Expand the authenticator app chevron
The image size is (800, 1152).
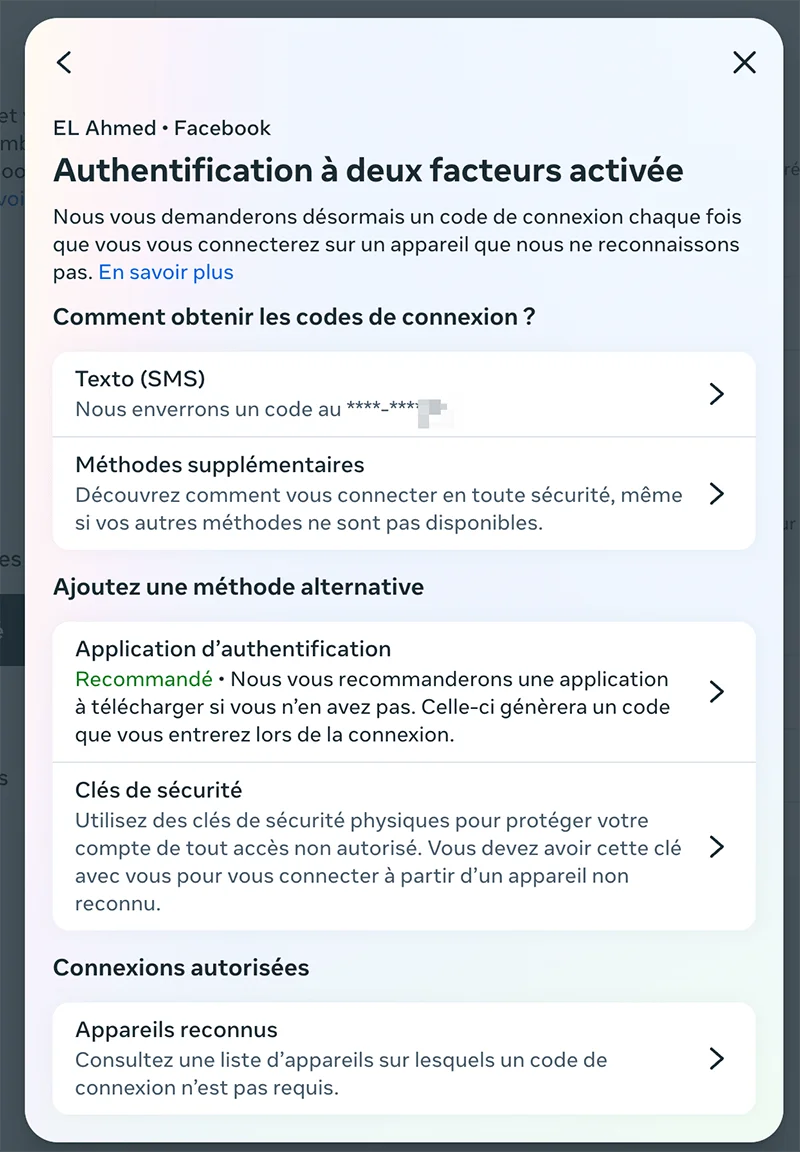(x=716, y=691)
